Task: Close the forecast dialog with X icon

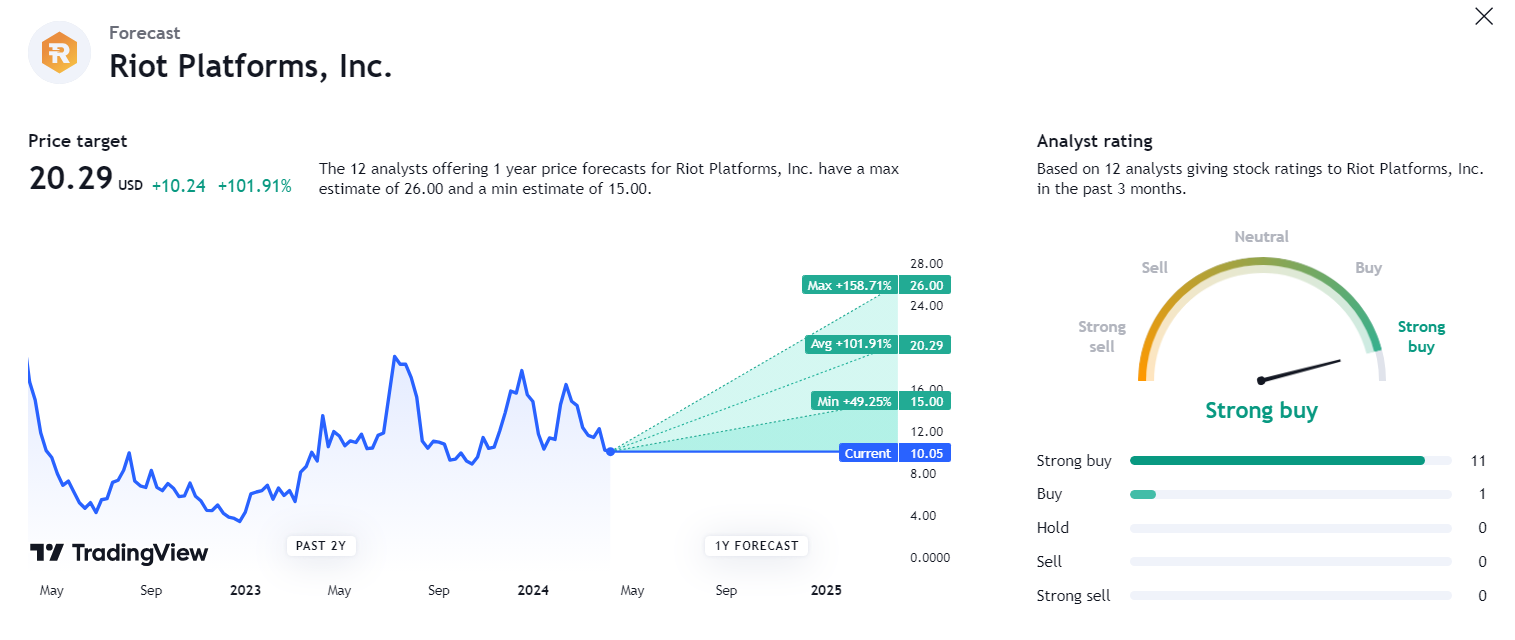Action: tap(1484, 16)
